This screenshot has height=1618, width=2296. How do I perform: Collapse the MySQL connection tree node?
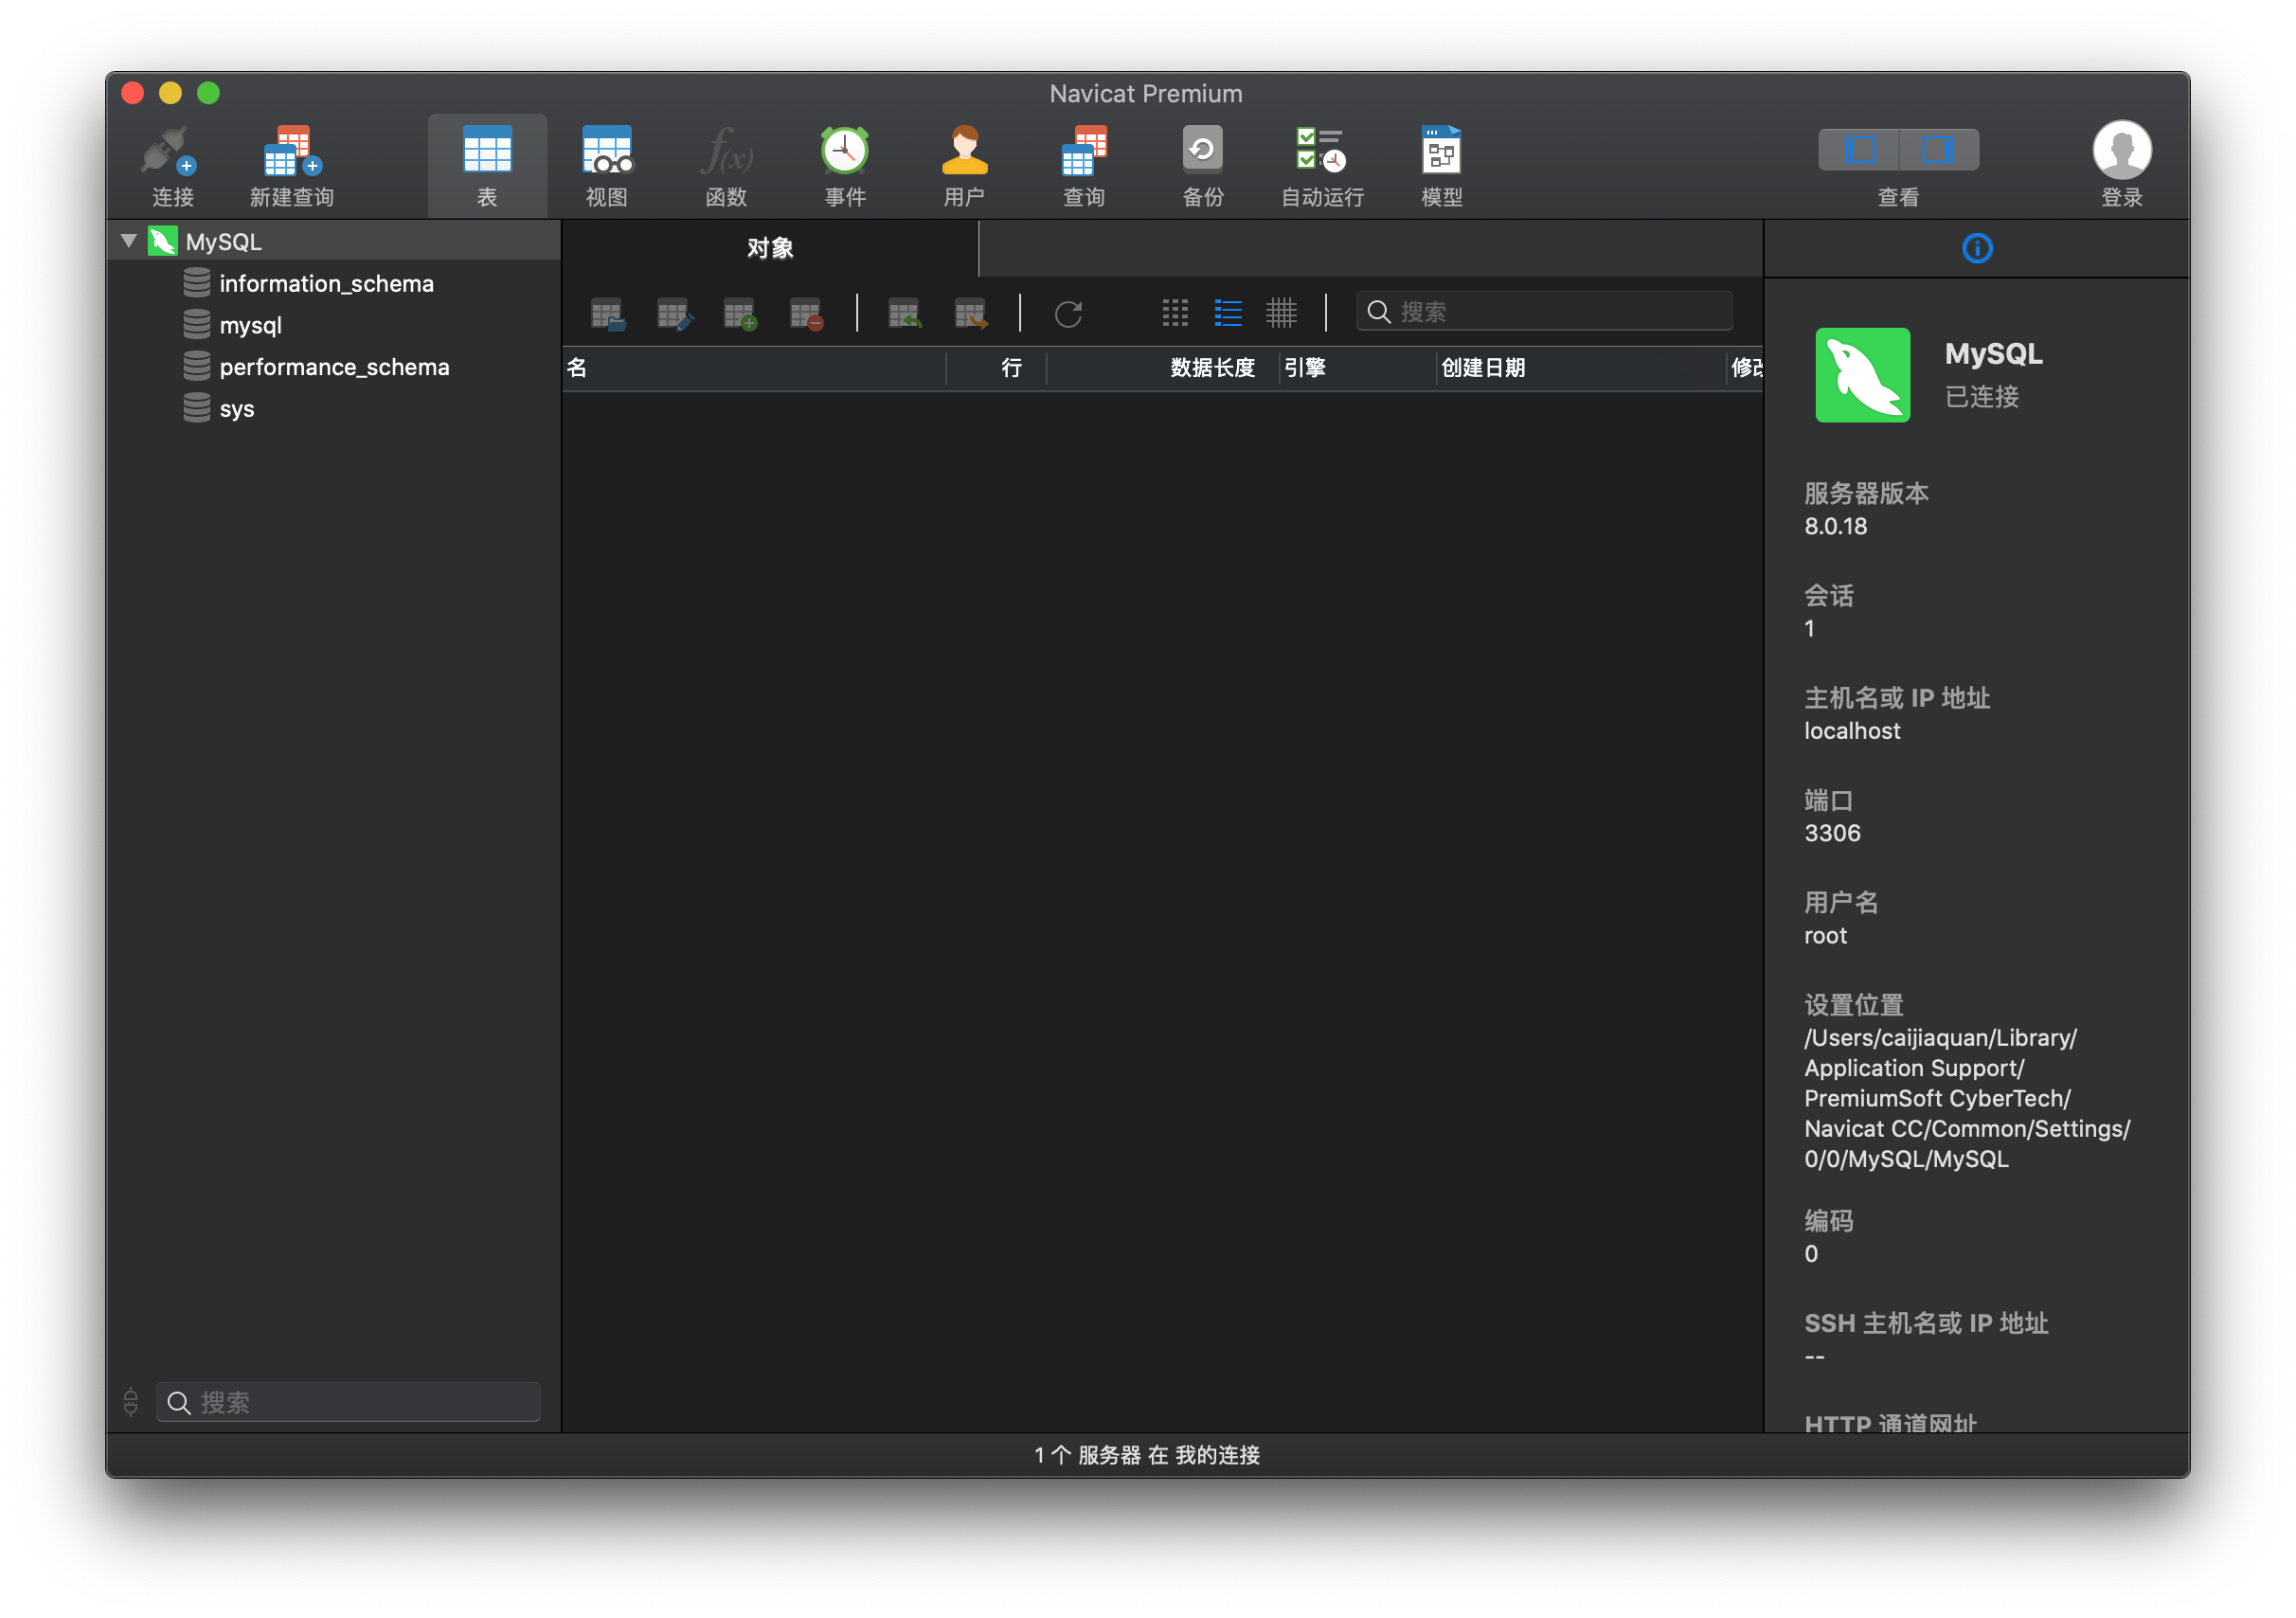(x=128, y=241)
